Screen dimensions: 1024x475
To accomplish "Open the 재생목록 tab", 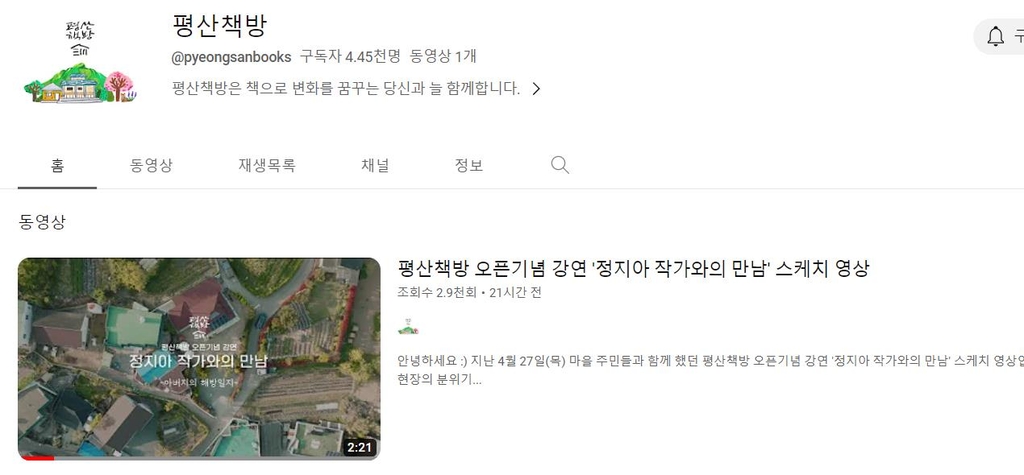I will tap(267, 166).
